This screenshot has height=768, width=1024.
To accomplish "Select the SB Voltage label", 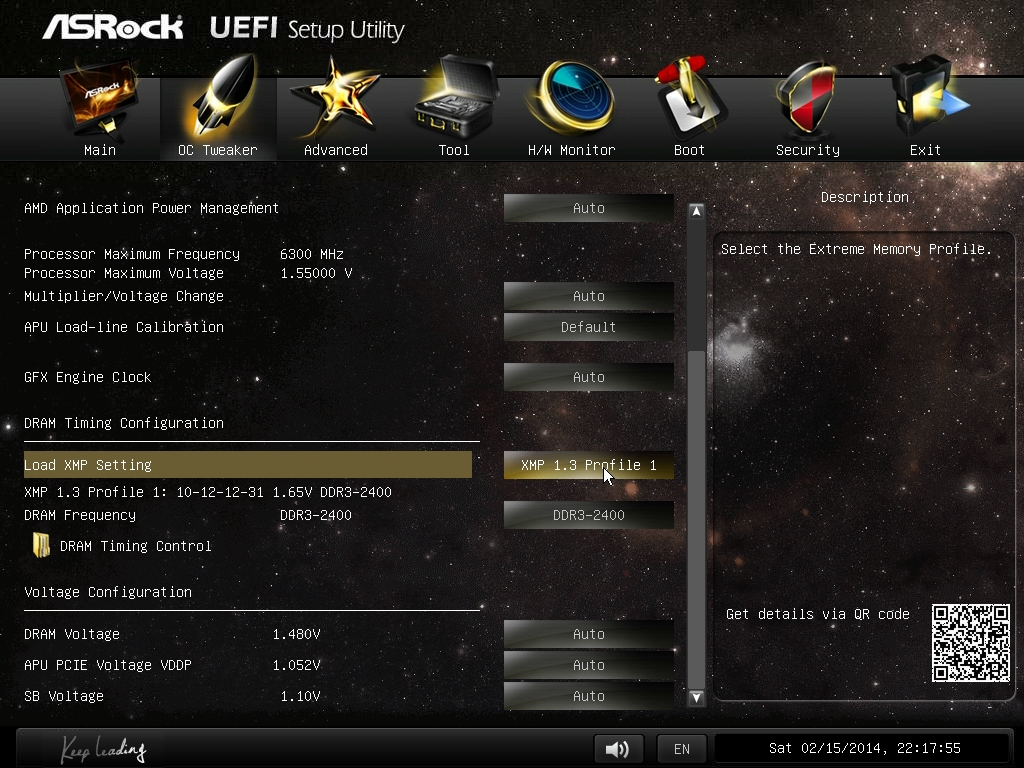I will [64, 696].
